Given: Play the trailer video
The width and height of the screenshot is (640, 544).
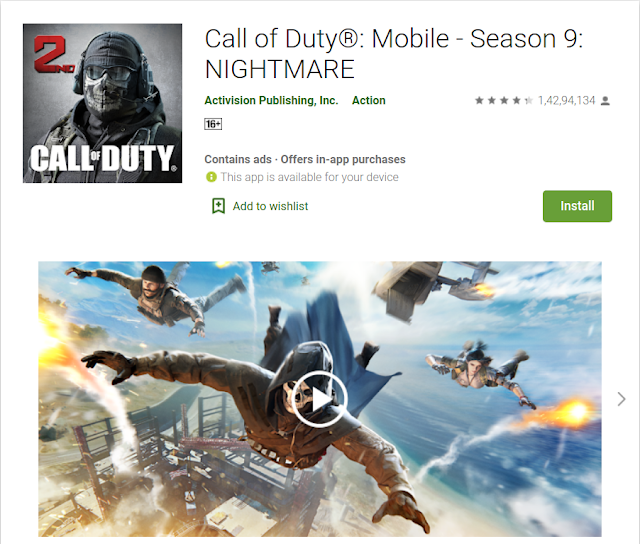Looking at the screenshot, I should [x=320, y=400].
